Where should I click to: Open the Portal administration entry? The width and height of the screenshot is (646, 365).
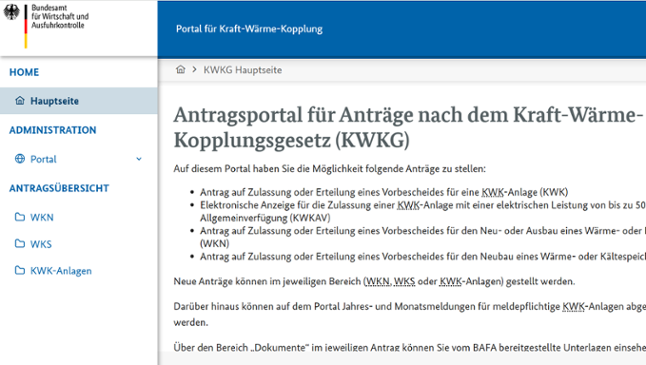[79, 159]
